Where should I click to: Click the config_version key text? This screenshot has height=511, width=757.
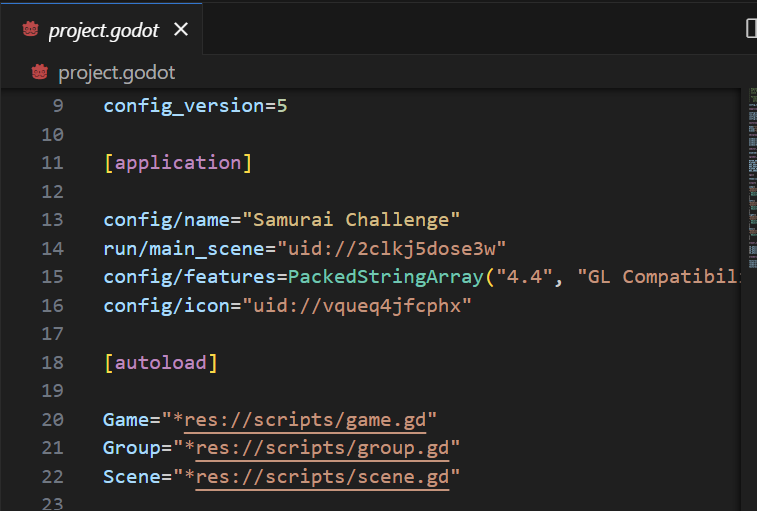(184, 106)
